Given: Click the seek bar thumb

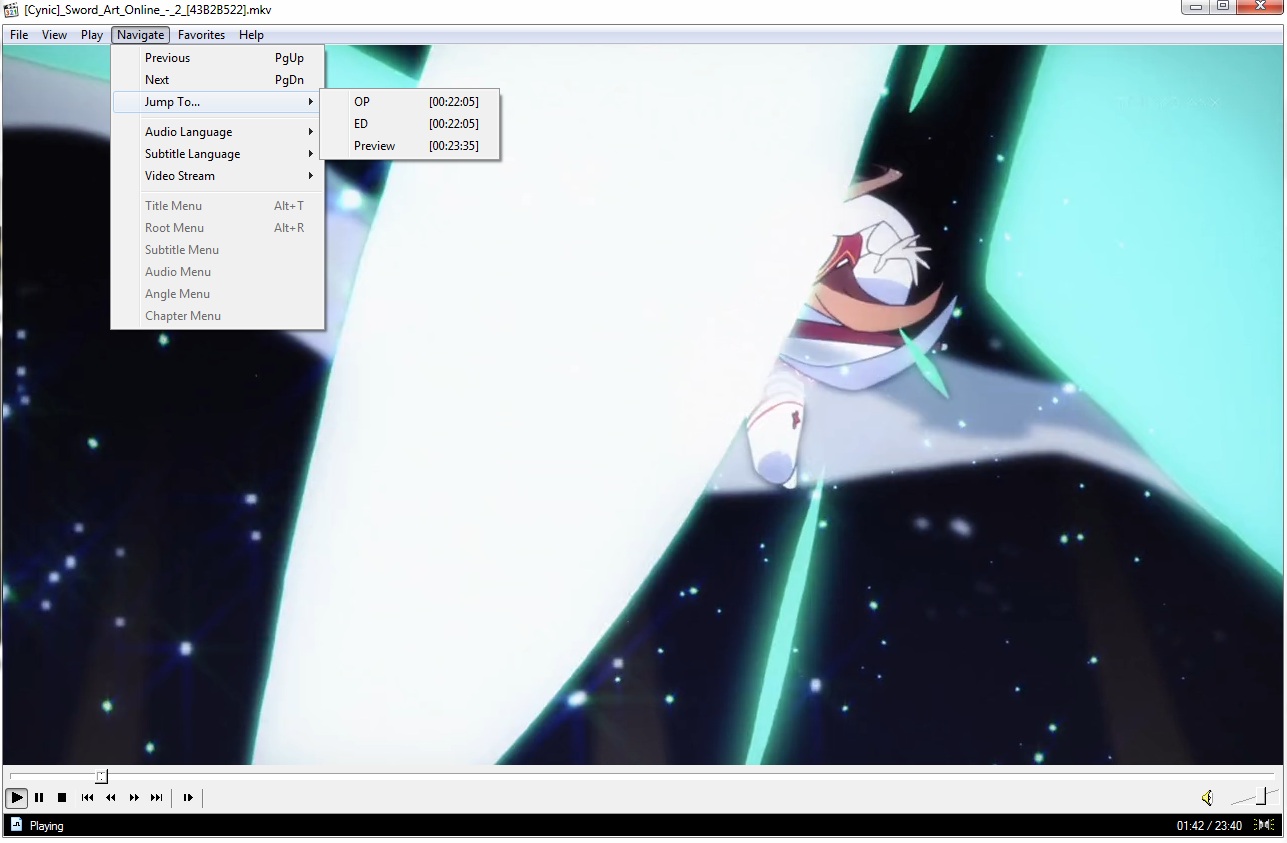Looking at the screenshot, I should point(102,776).
